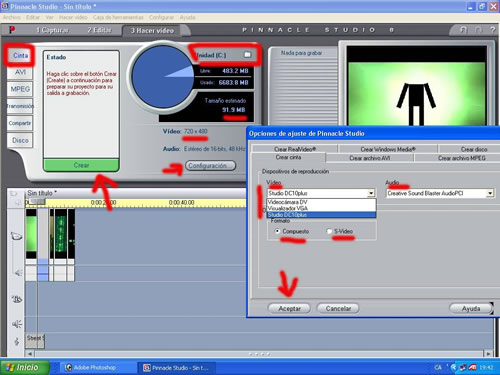Open the Crear archivo AVI tab
The width and height of the screenshot is (500, 375).
click(x=370, y=158)
